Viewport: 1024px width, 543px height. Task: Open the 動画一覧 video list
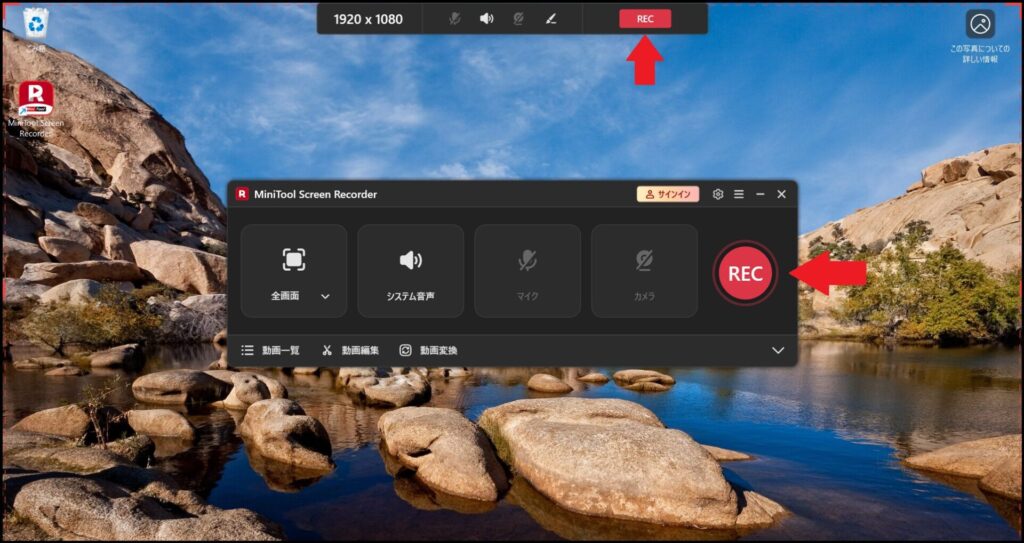click(270, 350)
